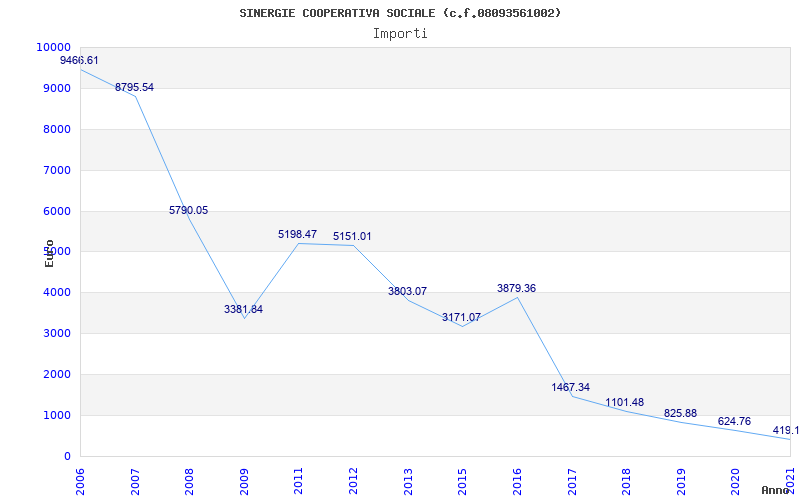Click the Importi subtitle
This screenshot has width=800, height=500.
[x=400, y=33]
